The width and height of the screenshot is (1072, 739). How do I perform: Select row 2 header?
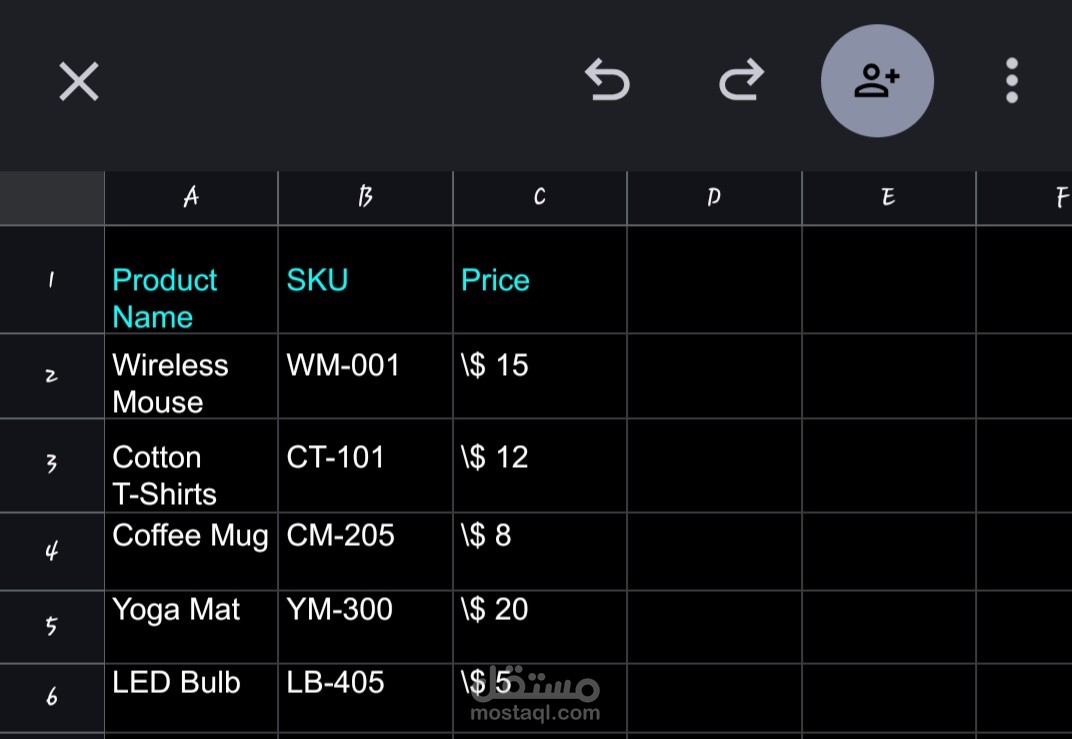click(x=52, y=376)
